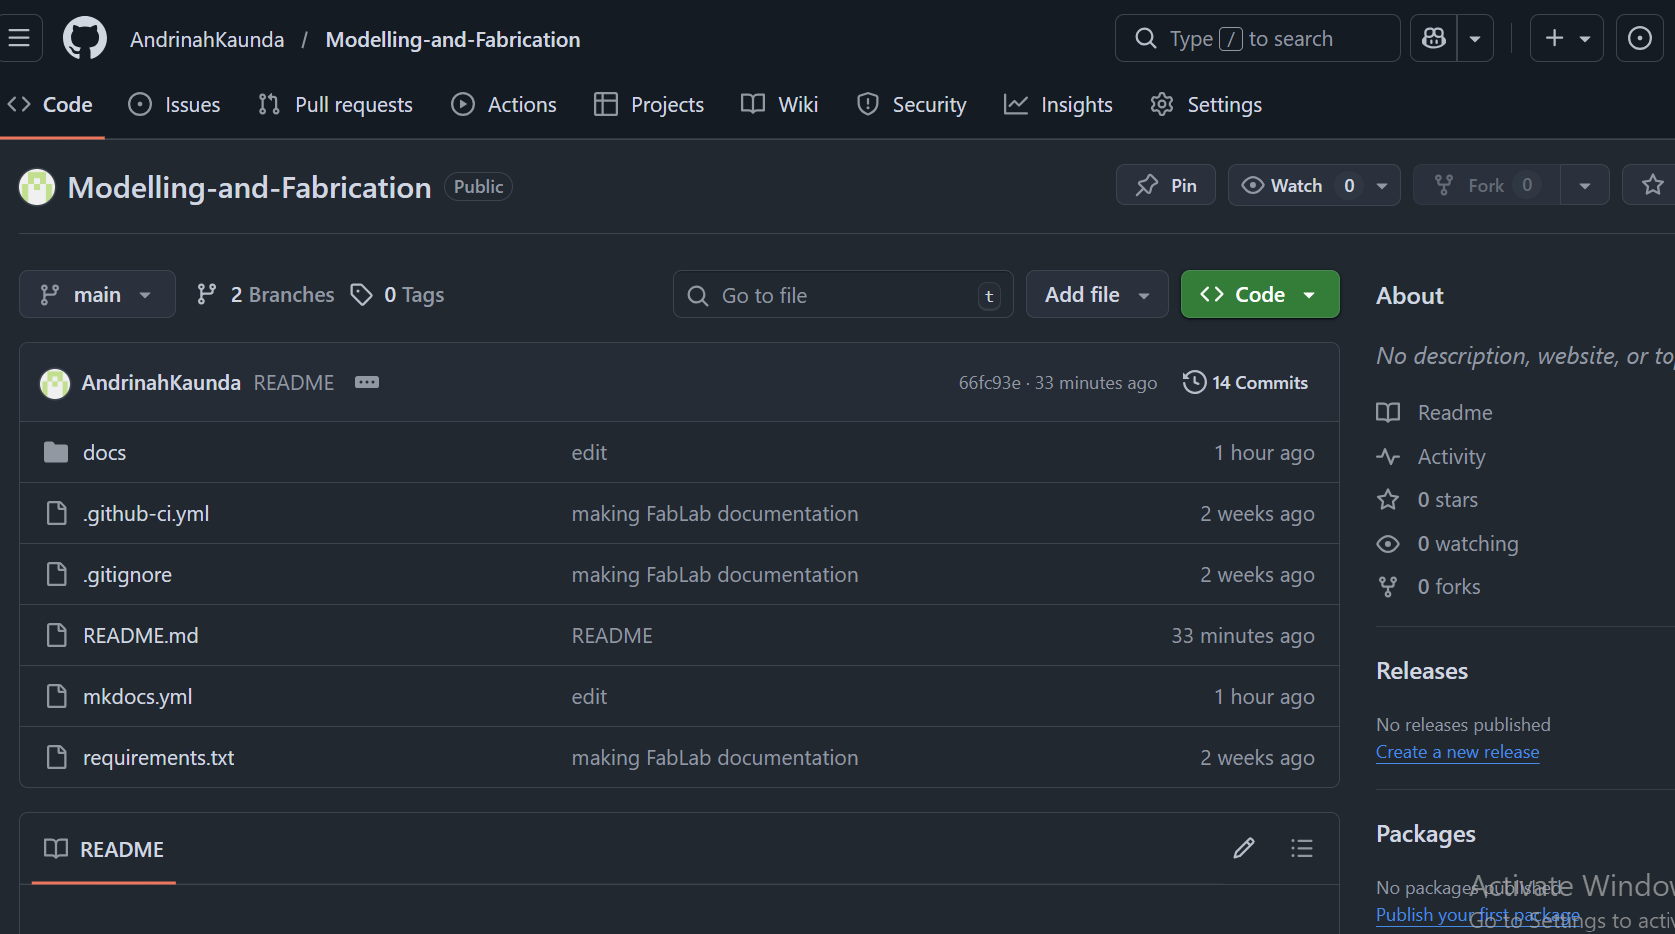This screenshot has height=934, width=1675.
Task: Show the README outline list icon
Action: pyautogui.click(x=1301, y=849)
